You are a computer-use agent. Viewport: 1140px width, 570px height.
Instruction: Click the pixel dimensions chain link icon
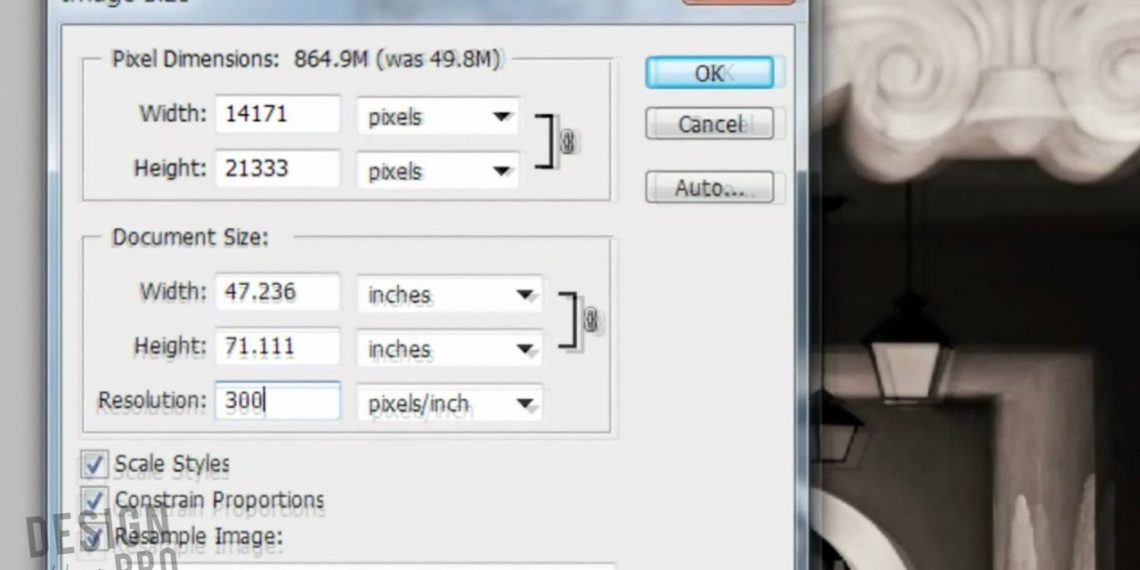[568, 143]
